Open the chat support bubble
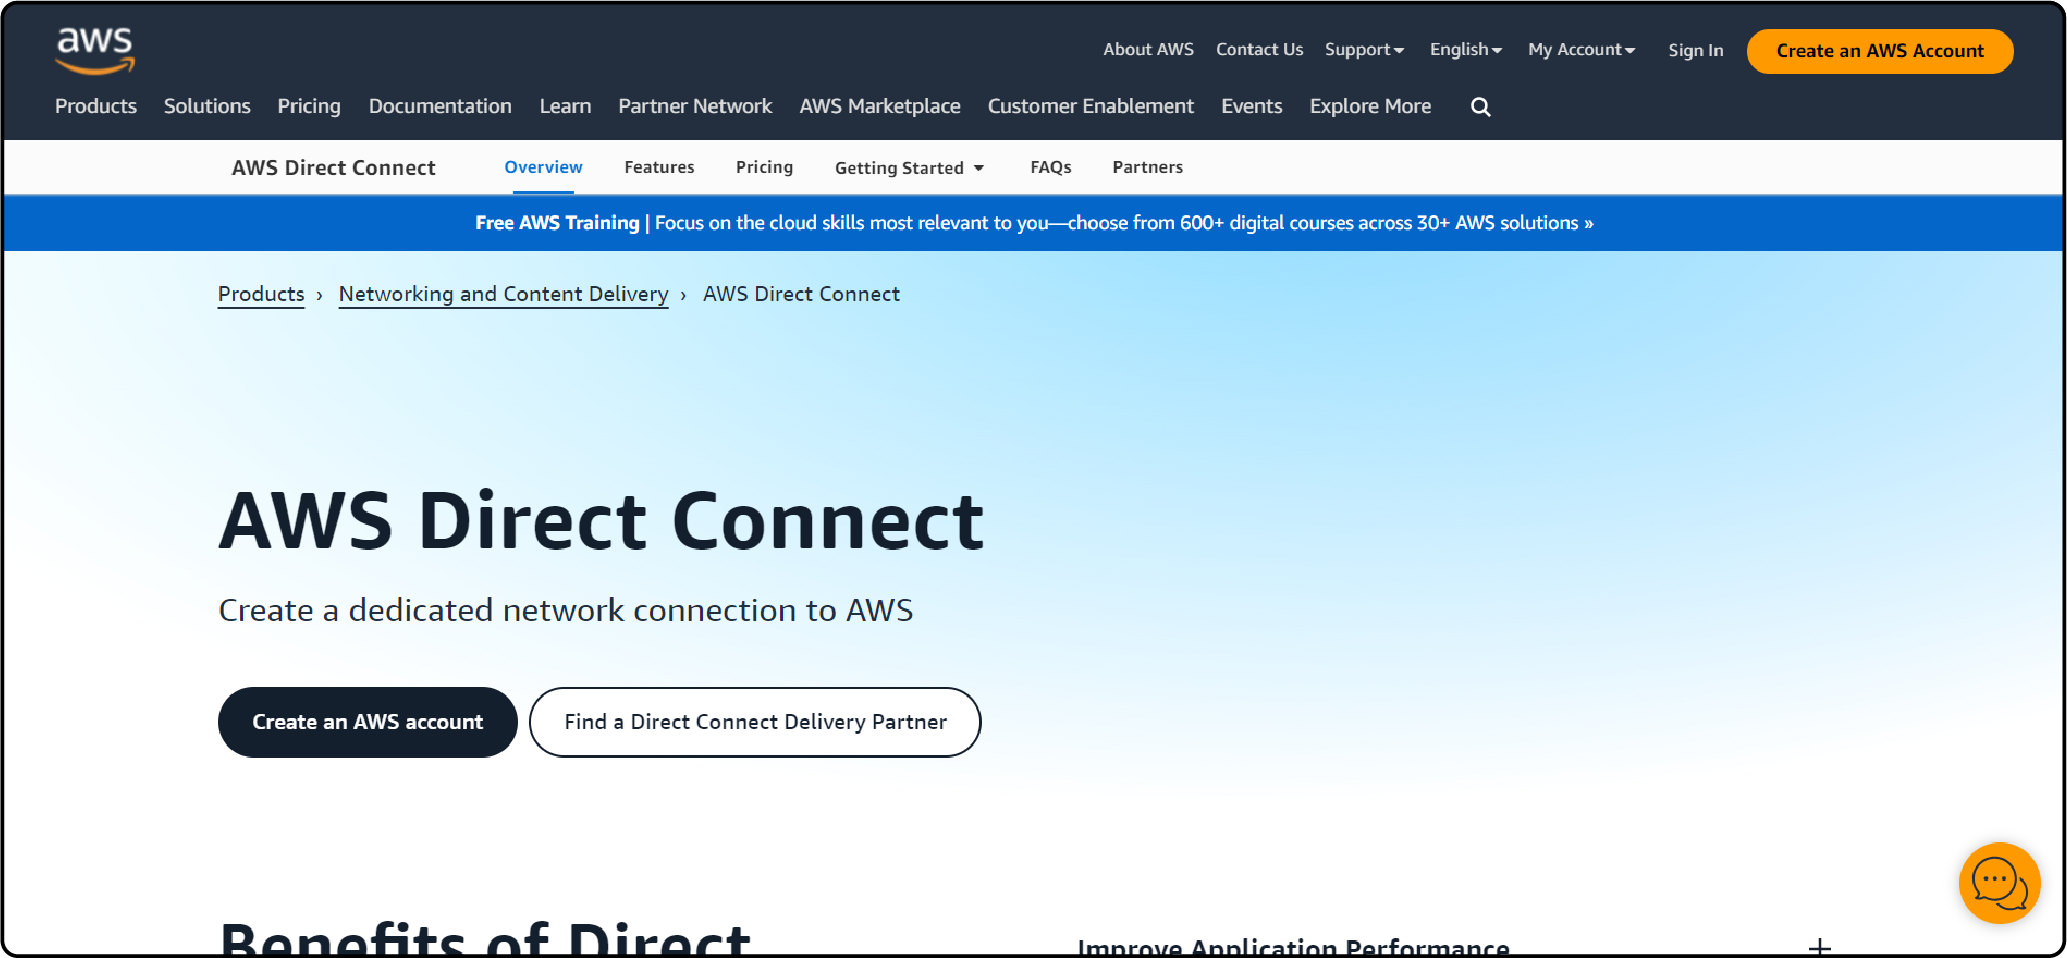This screenshot has height=958, width=2067. [1999, 883]
